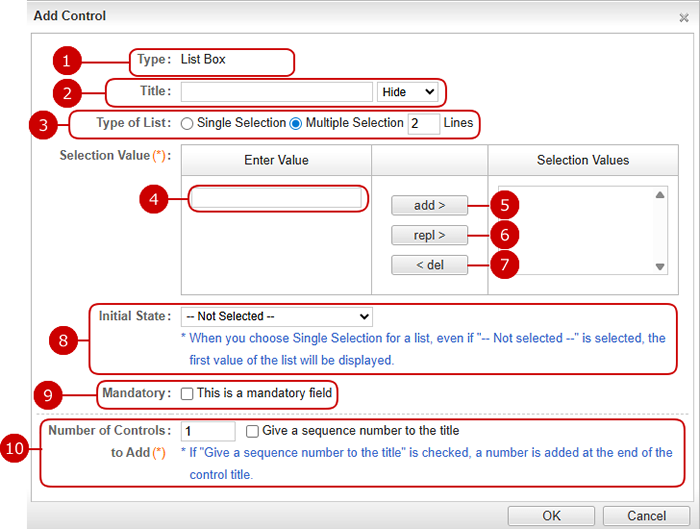Screen dimensions: 700x529
Task: Enable Give a sequence number to the title
Action: (x=252, y=431)
